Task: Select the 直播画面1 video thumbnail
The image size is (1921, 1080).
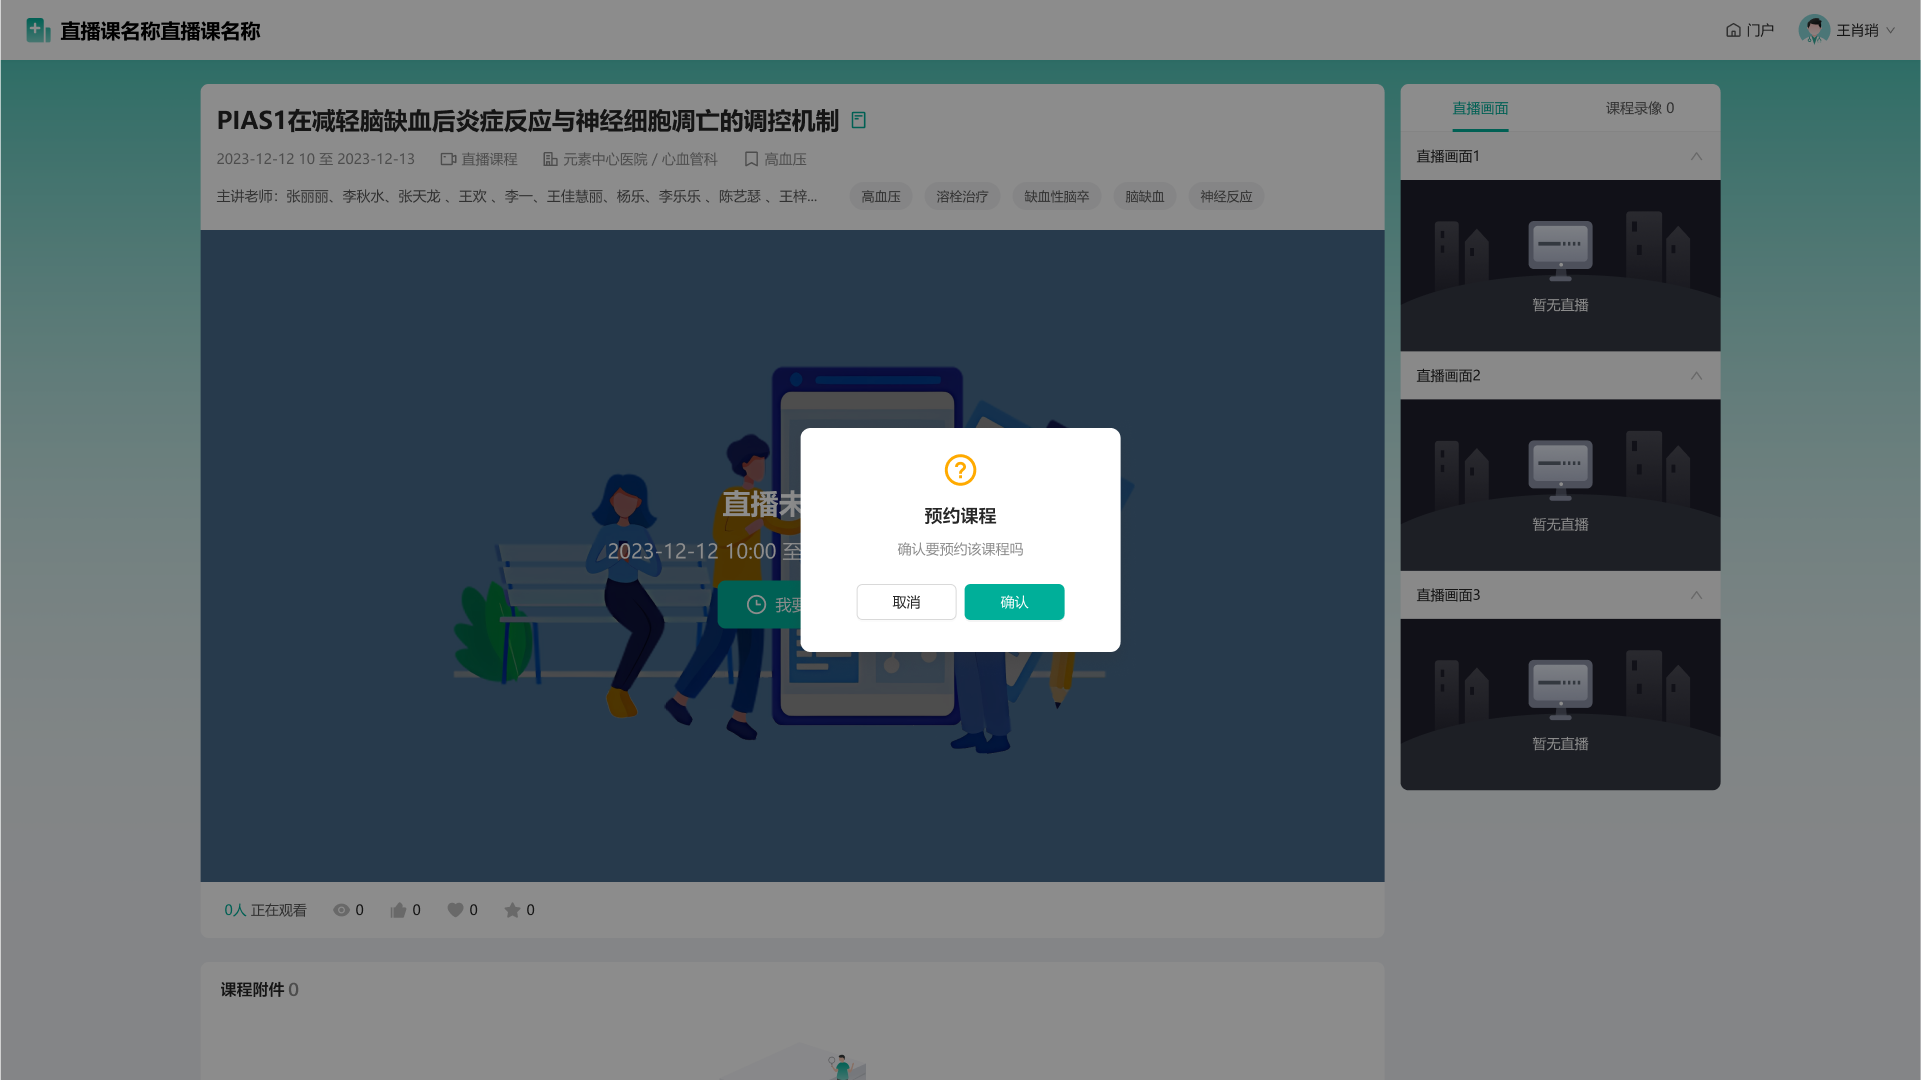Action: coord(1560,265)
